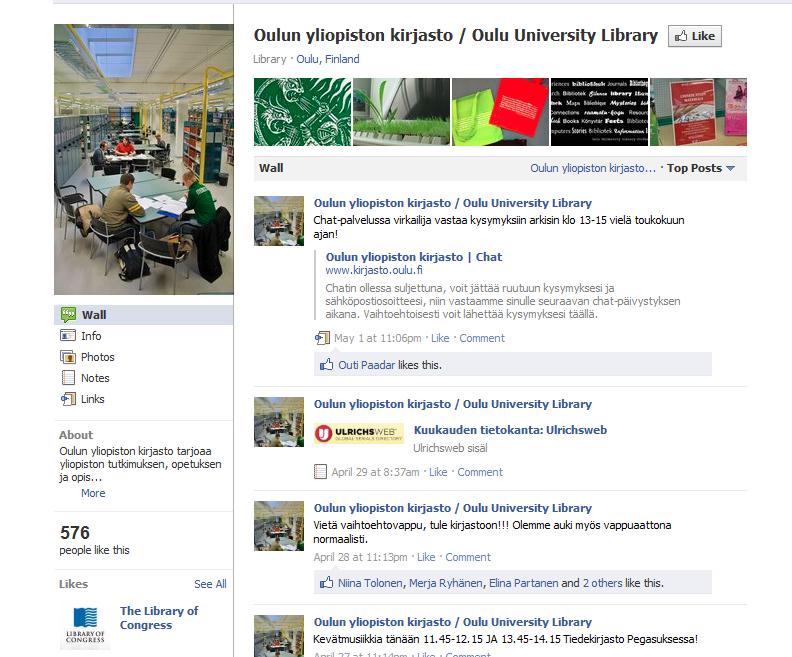Click the Info card icon

[x=68, y=335]
